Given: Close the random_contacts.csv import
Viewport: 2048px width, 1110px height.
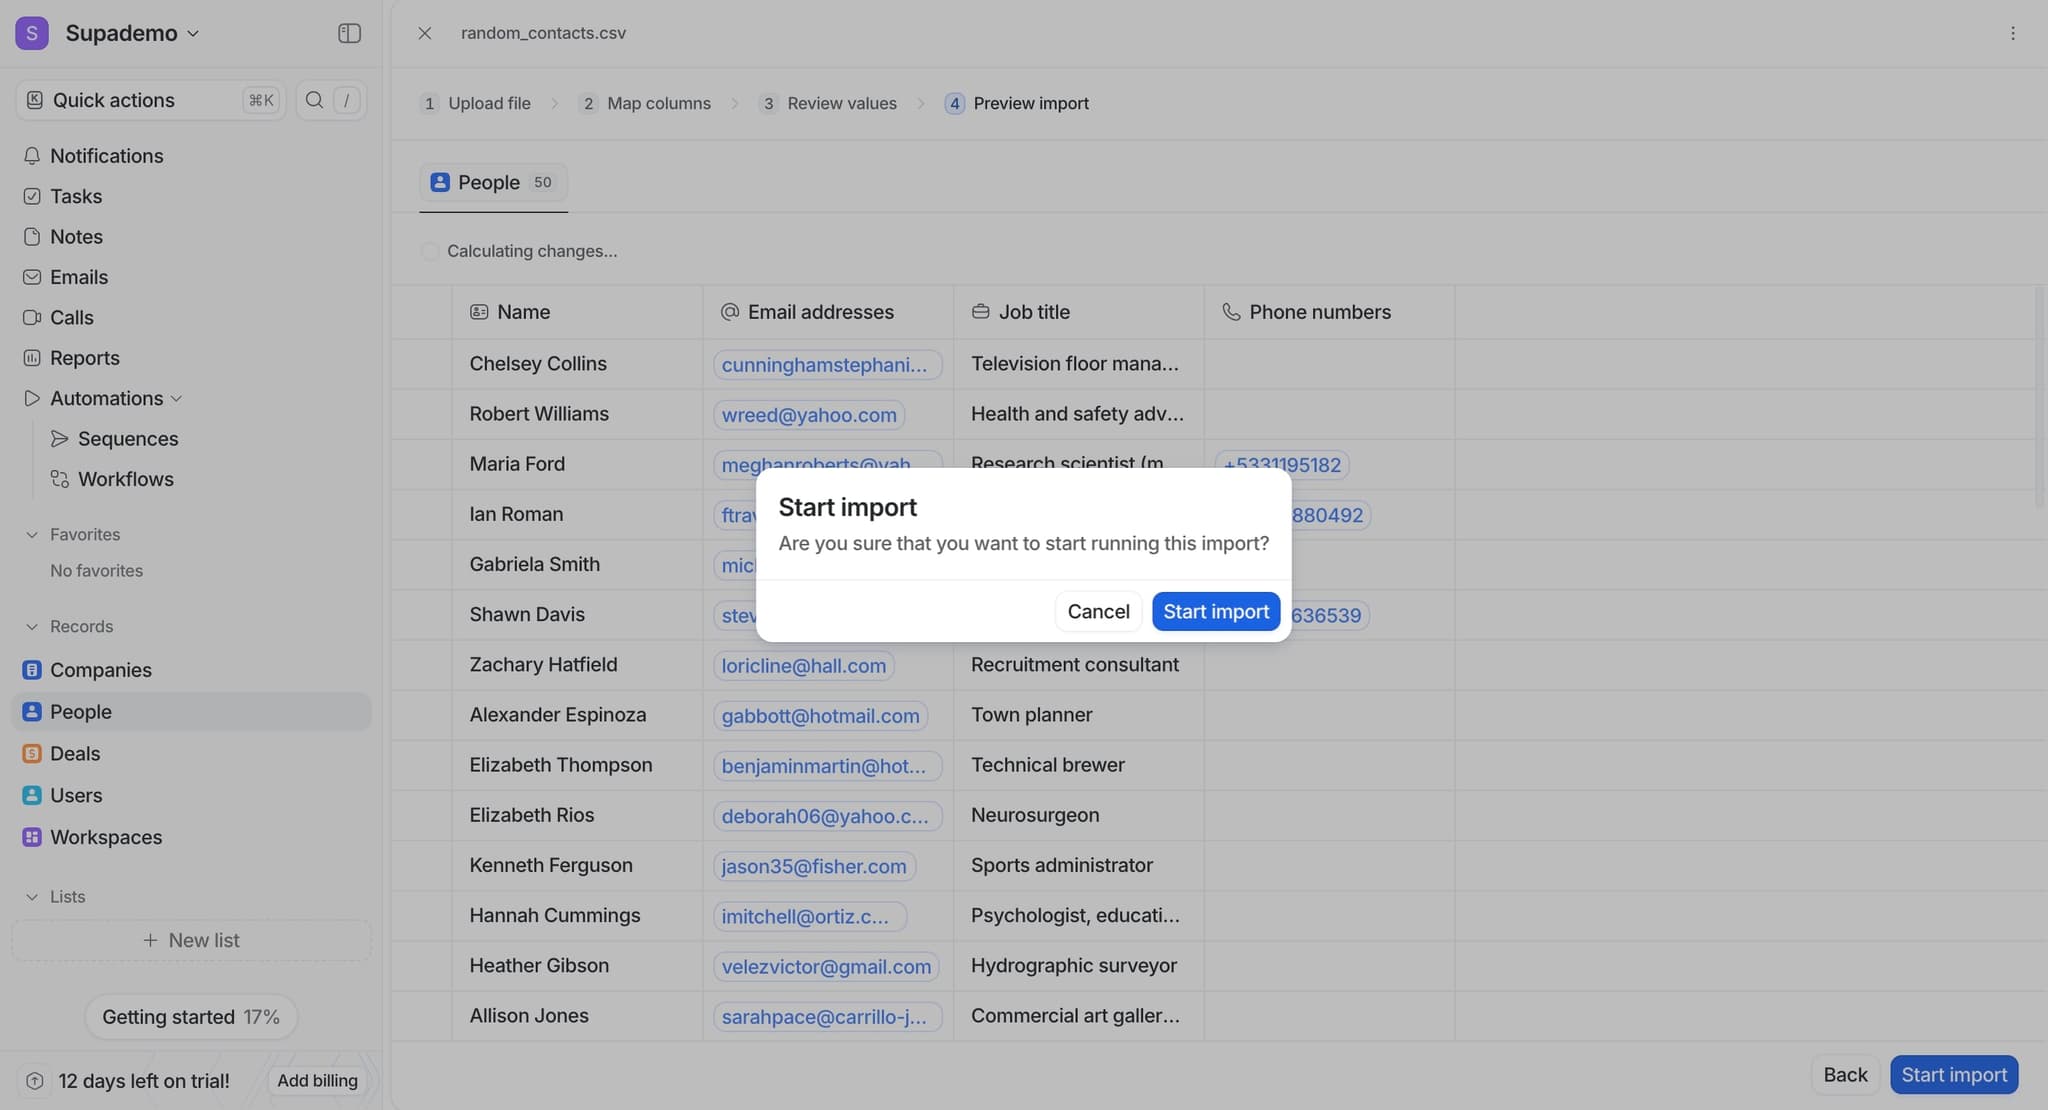Looking at the screenshot, I should click(425, 33).
